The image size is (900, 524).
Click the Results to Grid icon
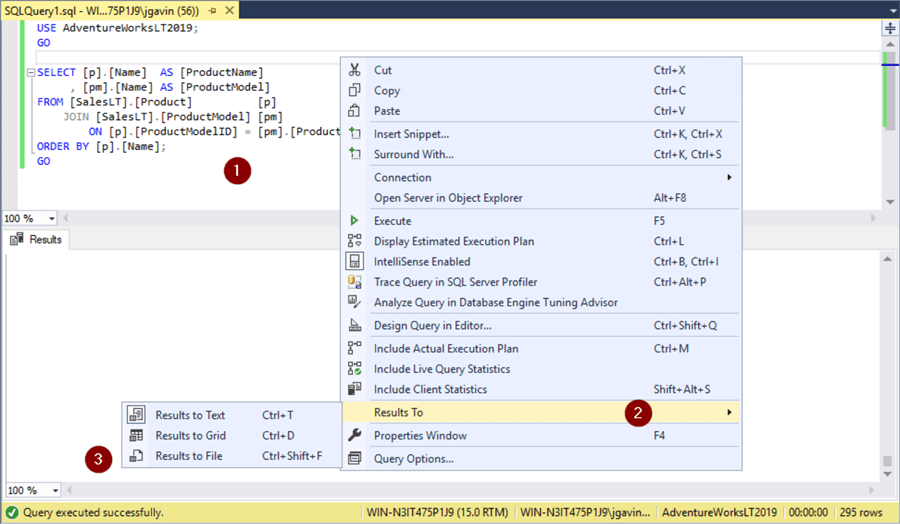[136, 436]
